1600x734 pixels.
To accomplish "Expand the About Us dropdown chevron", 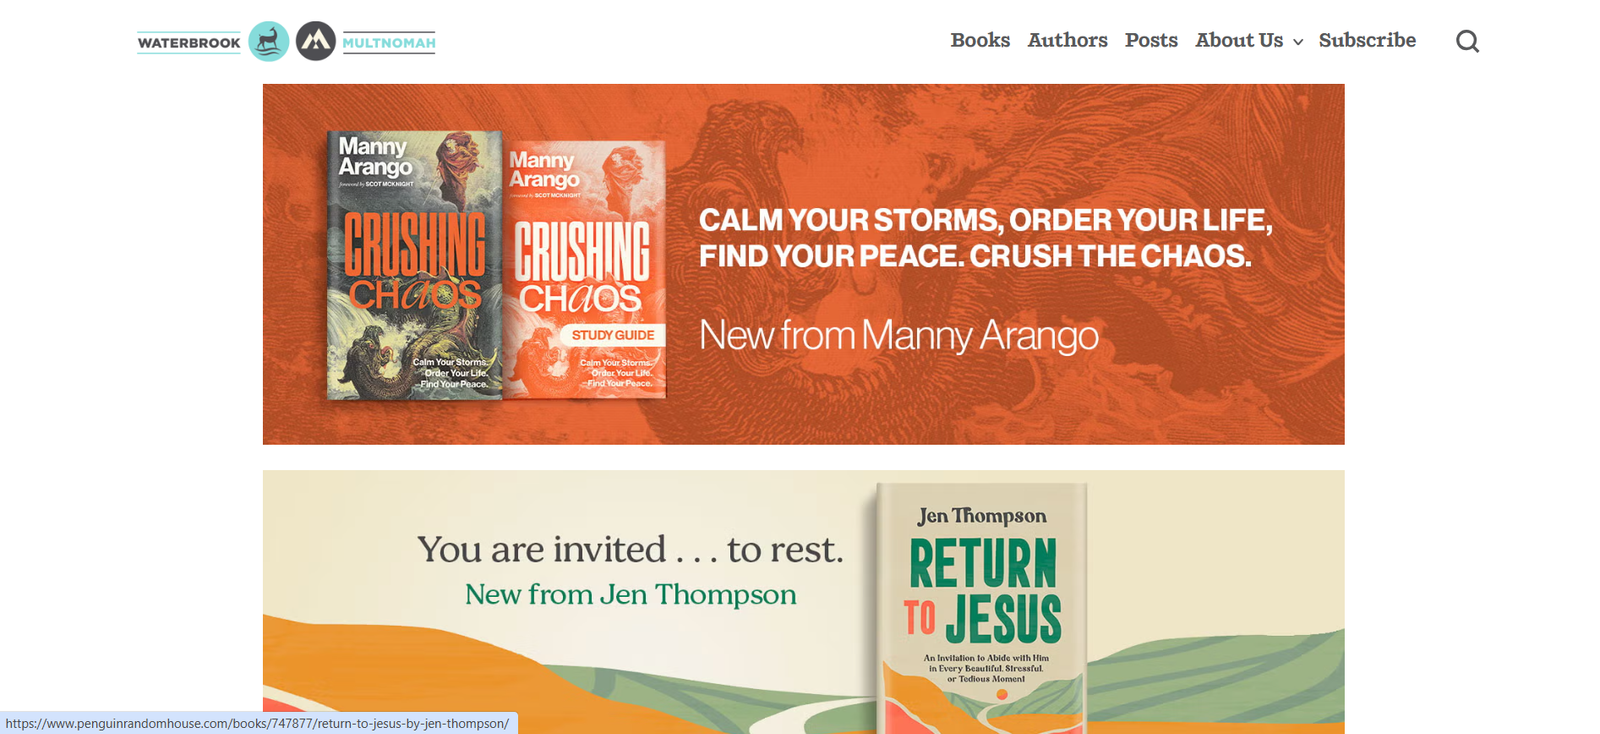I will pos(1298,42).
